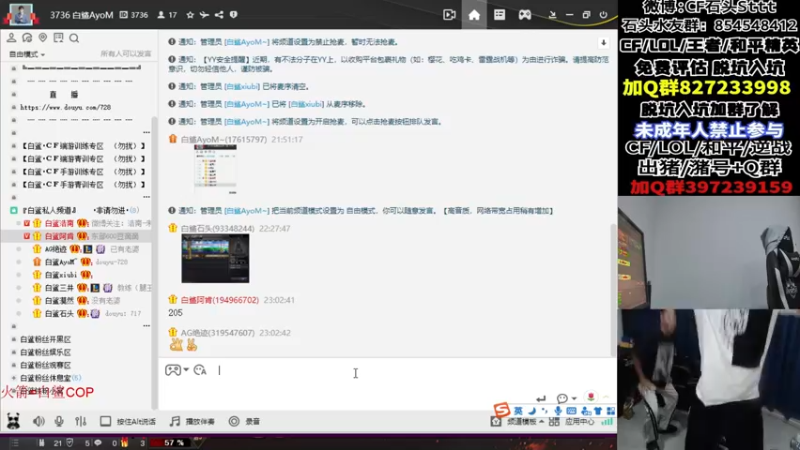Select user 白鲨石头 in member list
The width and height of the screenshot is (800, 450).
pos(59,314)
